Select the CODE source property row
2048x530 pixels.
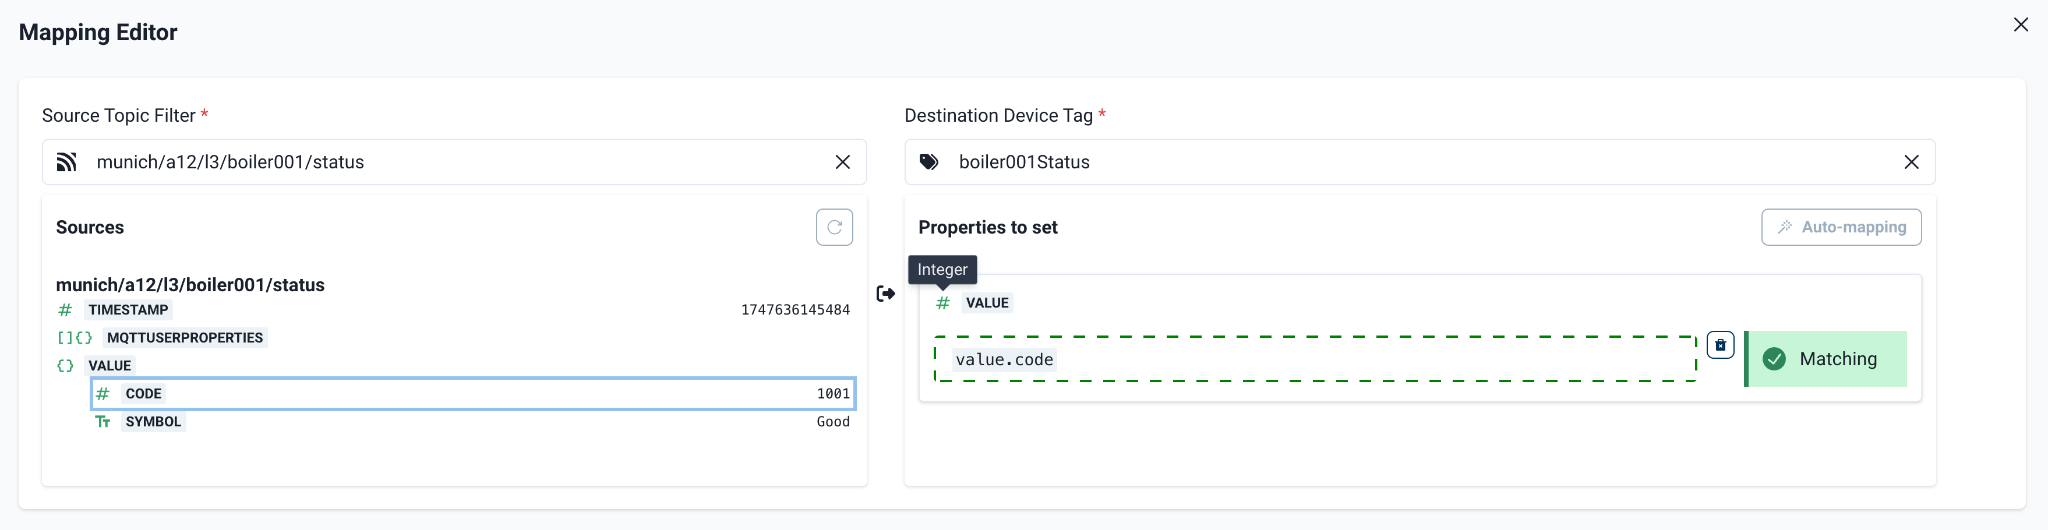click(x=472, y=394)
